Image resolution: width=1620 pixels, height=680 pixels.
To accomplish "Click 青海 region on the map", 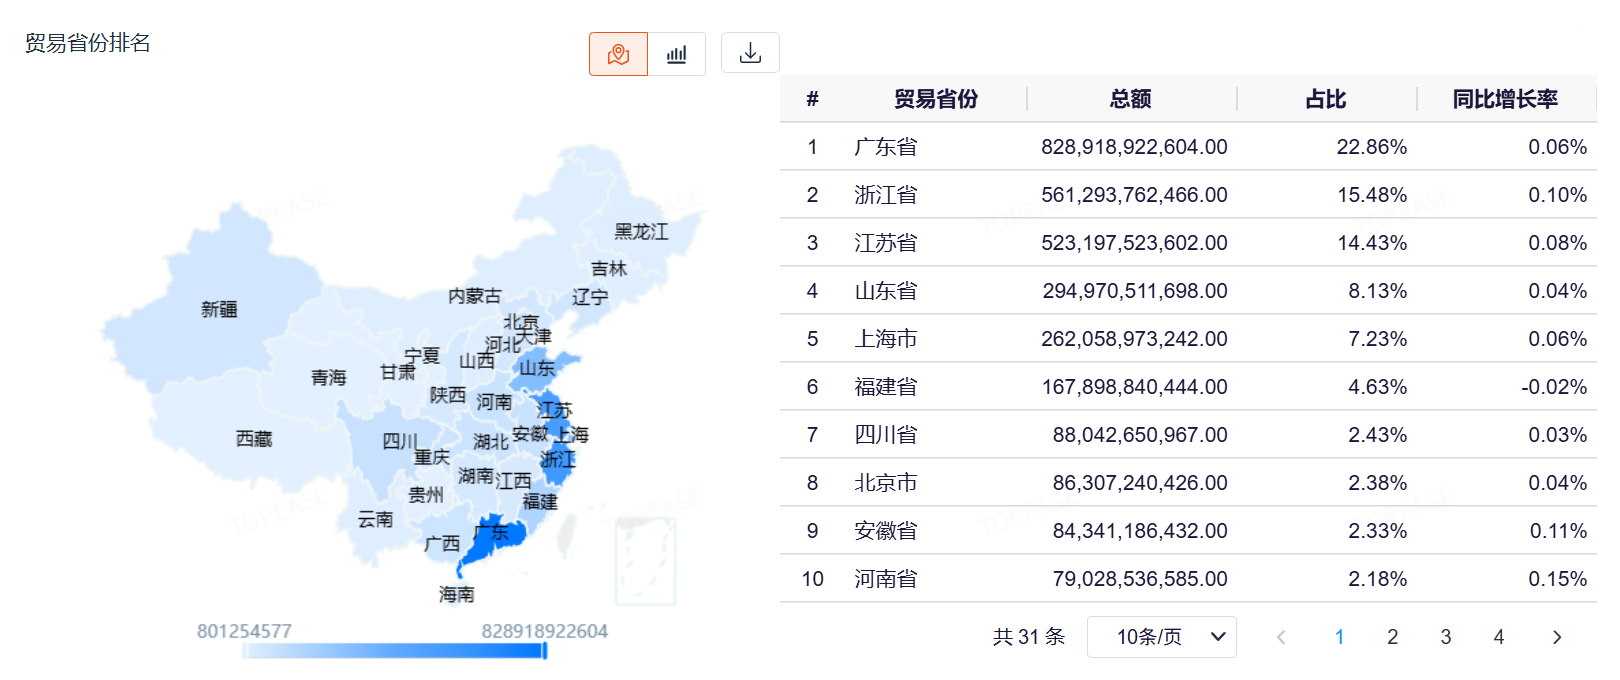I will (328, 377).
